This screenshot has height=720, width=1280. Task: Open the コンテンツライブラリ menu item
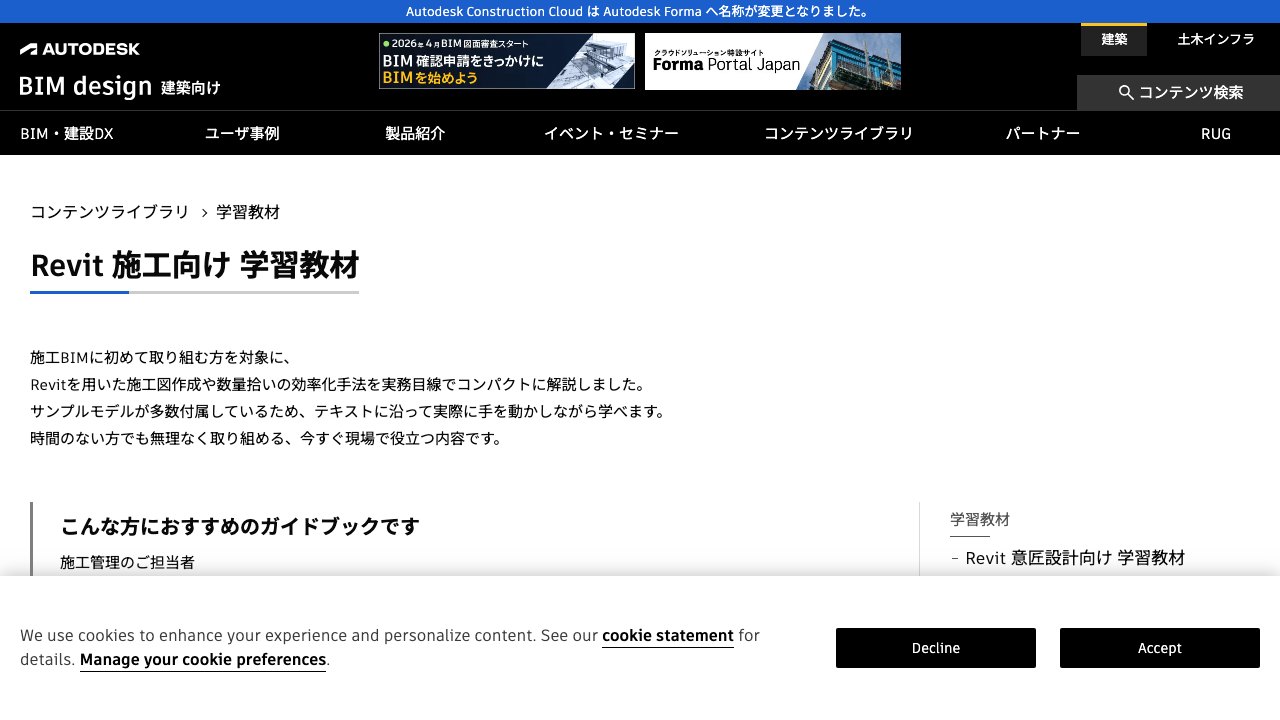point(839,133)
